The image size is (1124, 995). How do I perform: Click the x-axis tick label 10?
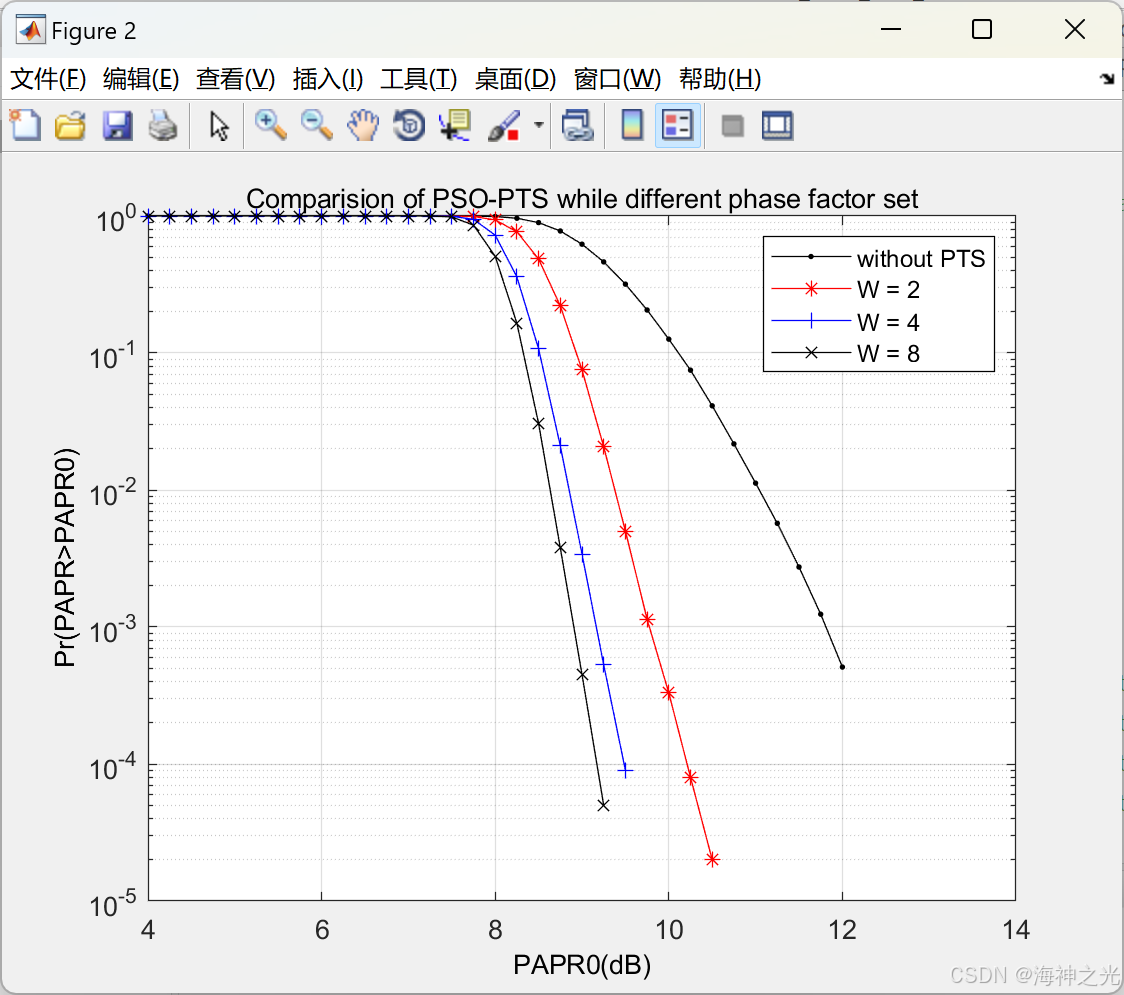click(669, 930)
